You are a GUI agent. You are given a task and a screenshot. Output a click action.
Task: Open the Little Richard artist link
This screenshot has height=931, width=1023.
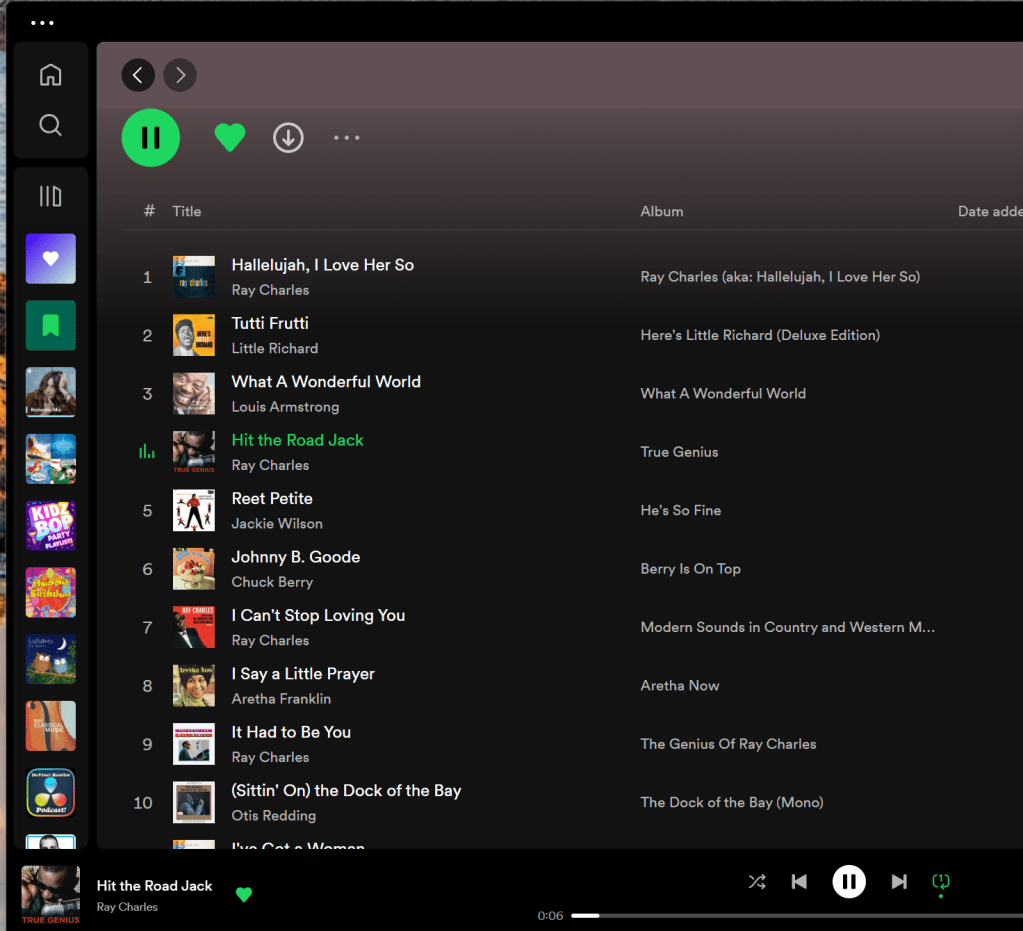(x=275, y=348)
